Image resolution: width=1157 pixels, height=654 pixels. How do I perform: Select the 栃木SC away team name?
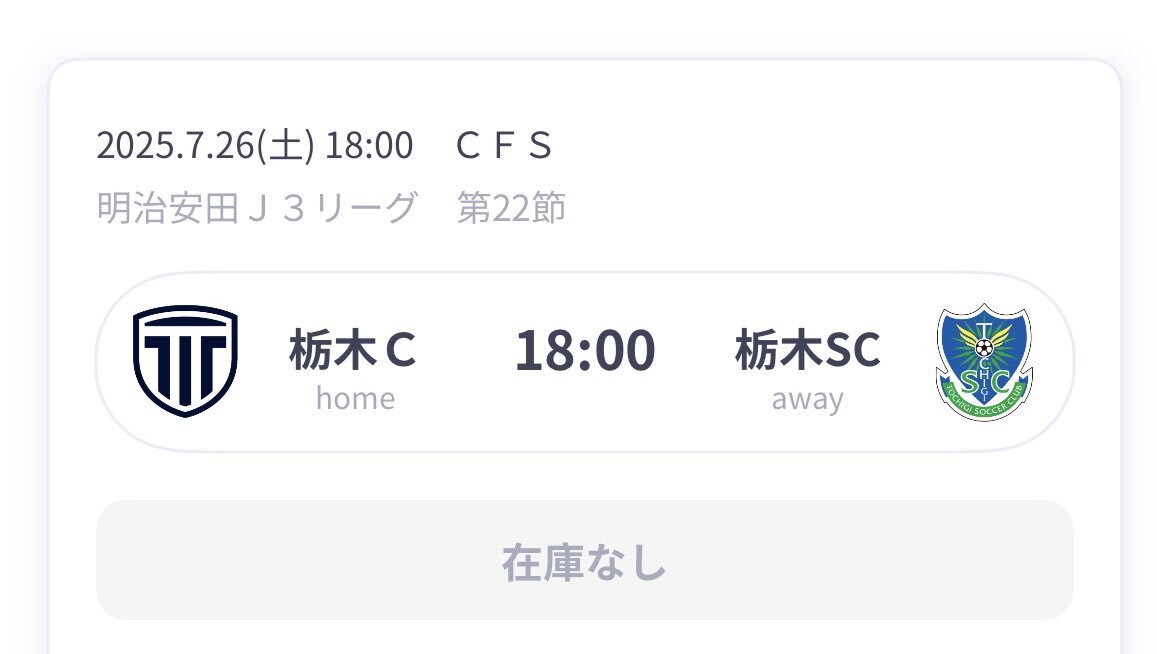pos(807,349)
